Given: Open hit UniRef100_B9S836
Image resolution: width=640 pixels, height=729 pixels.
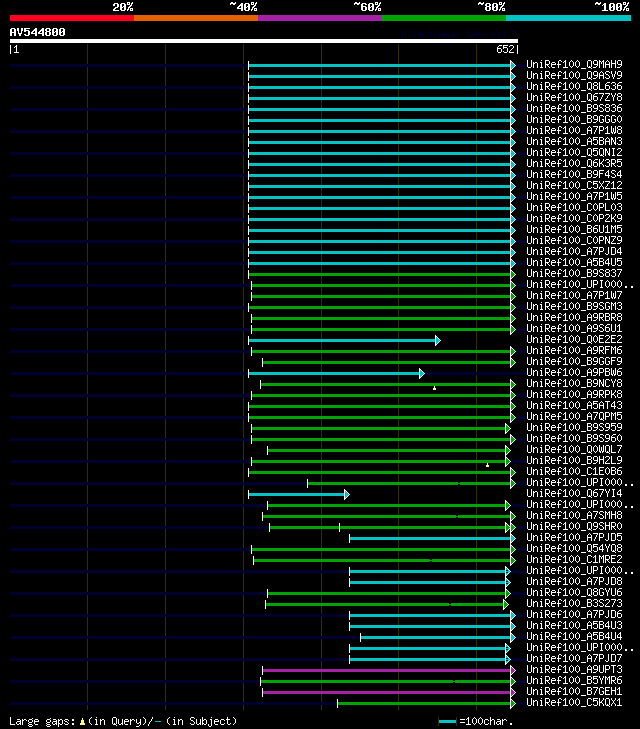Looking at the screenshot, I should pyautogui.click(x=574, y=108).
